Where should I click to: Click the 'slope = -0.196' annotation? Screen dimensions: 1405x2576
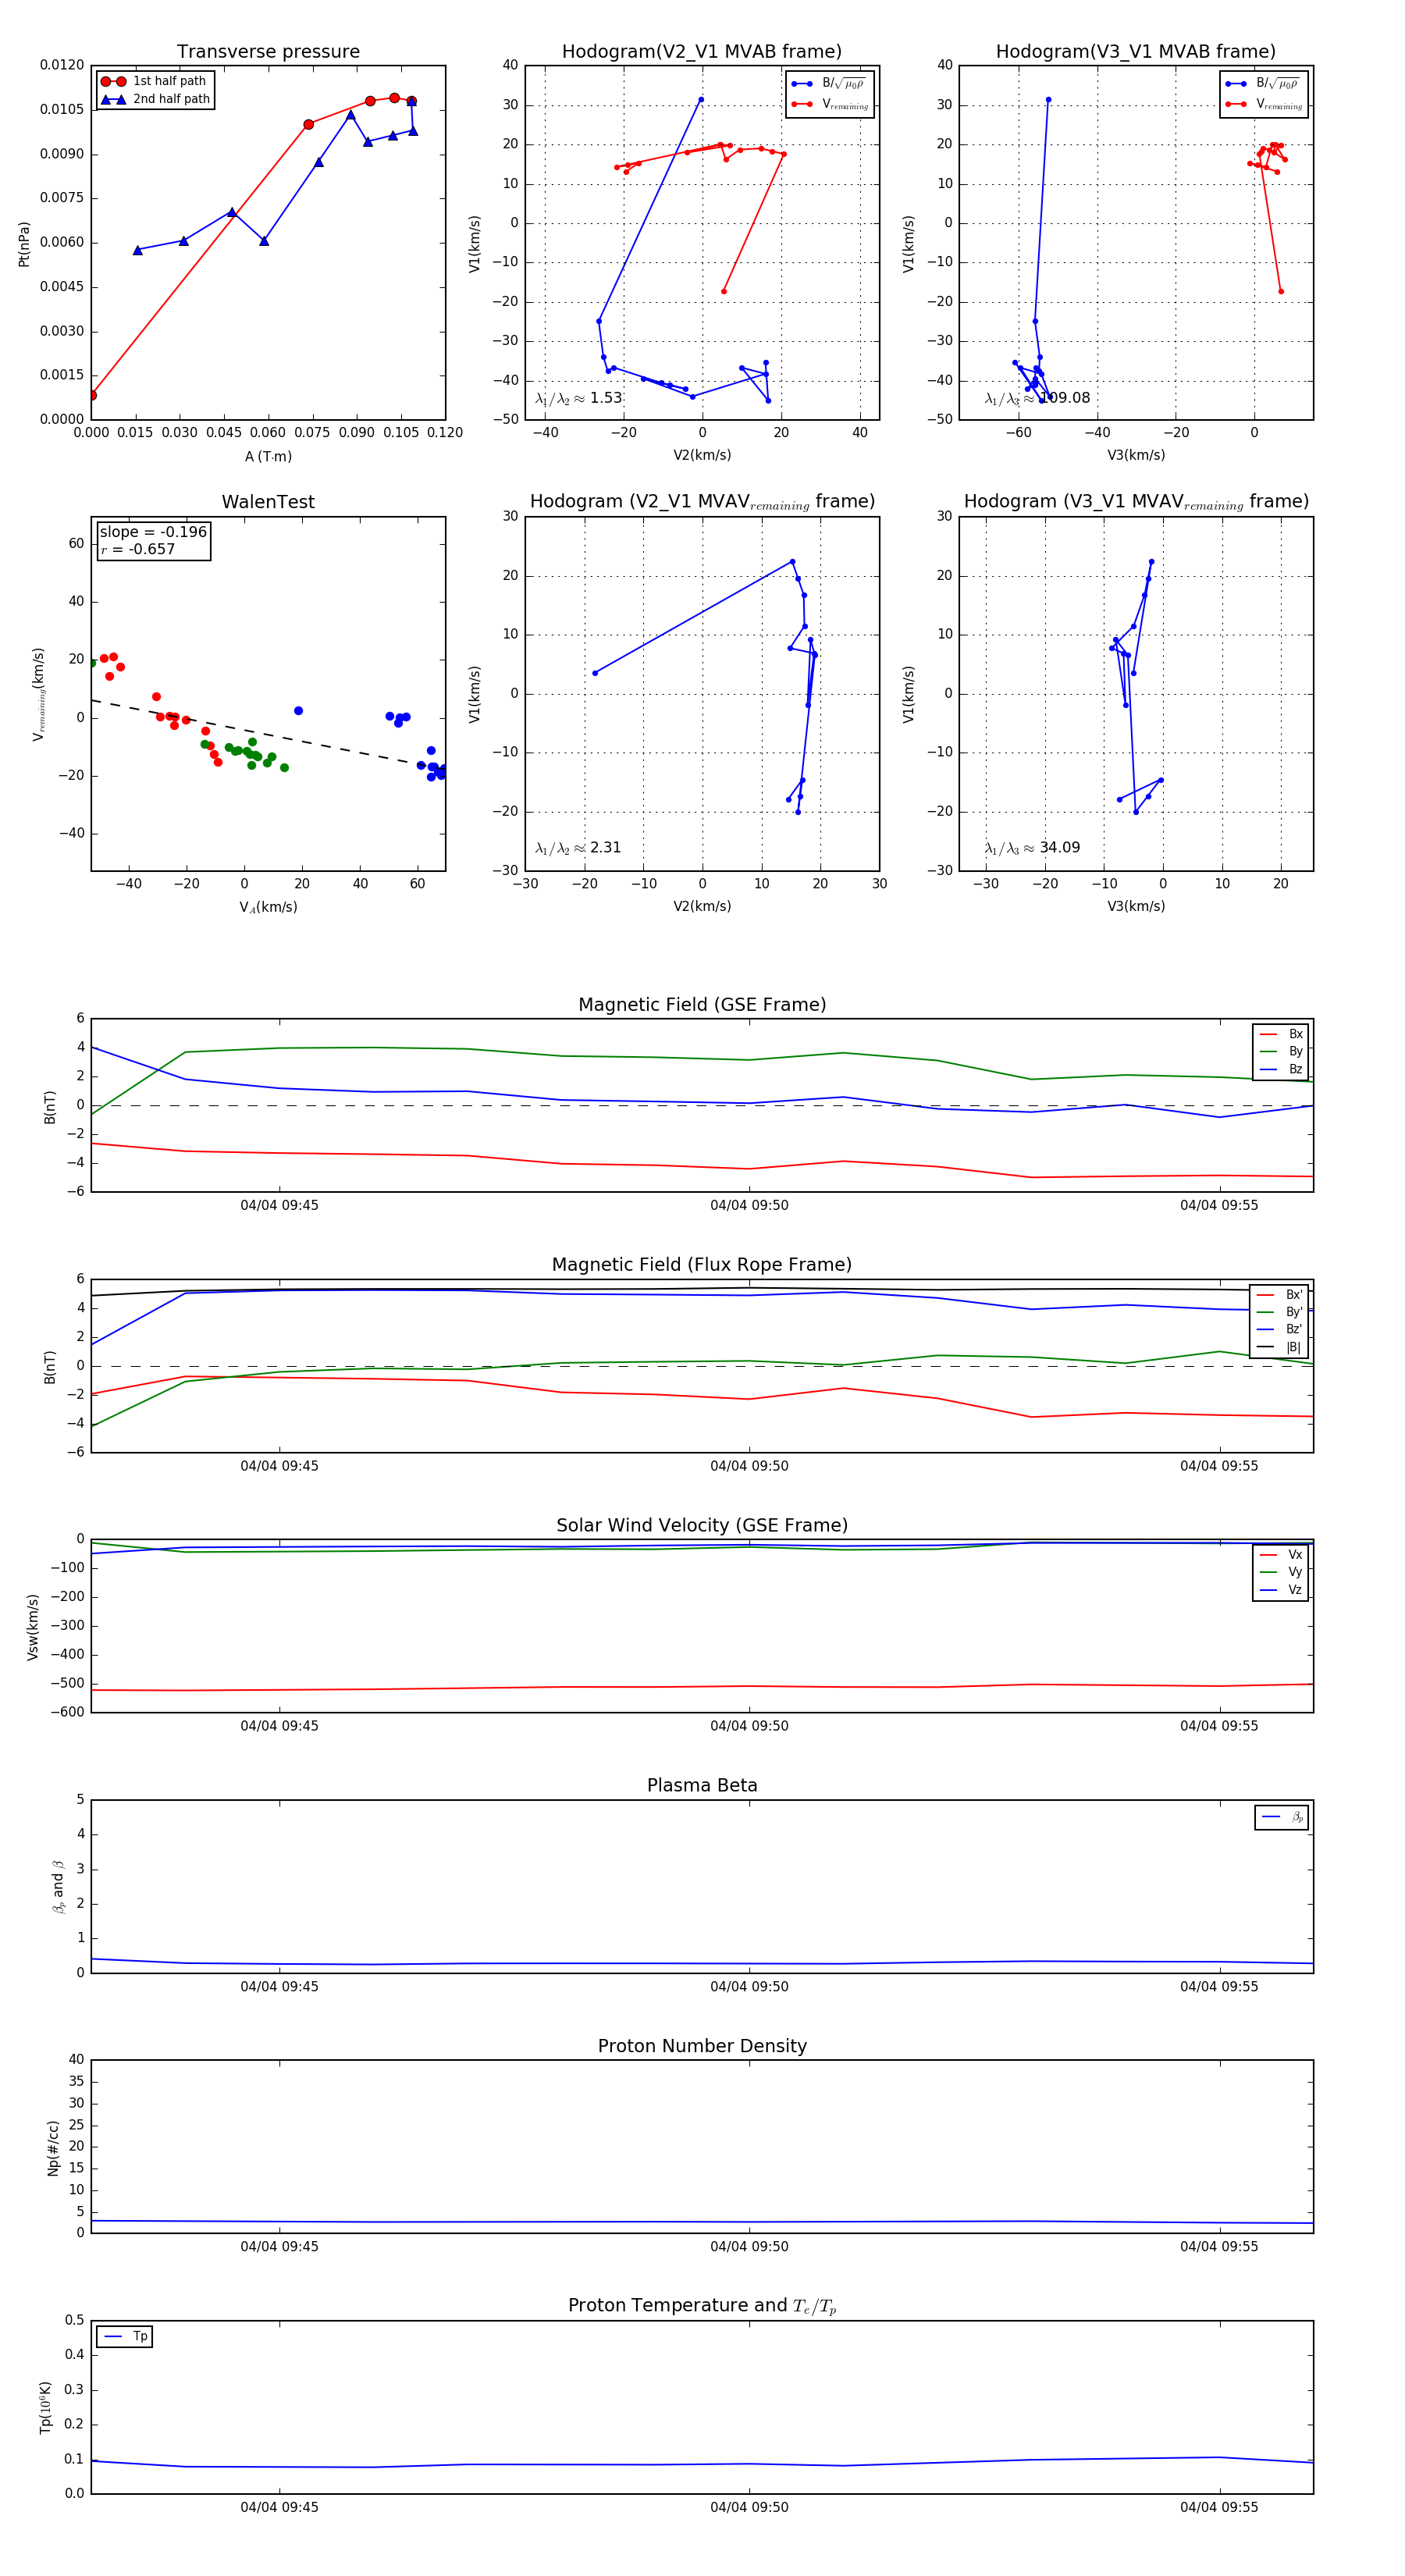tap(153, 532)
